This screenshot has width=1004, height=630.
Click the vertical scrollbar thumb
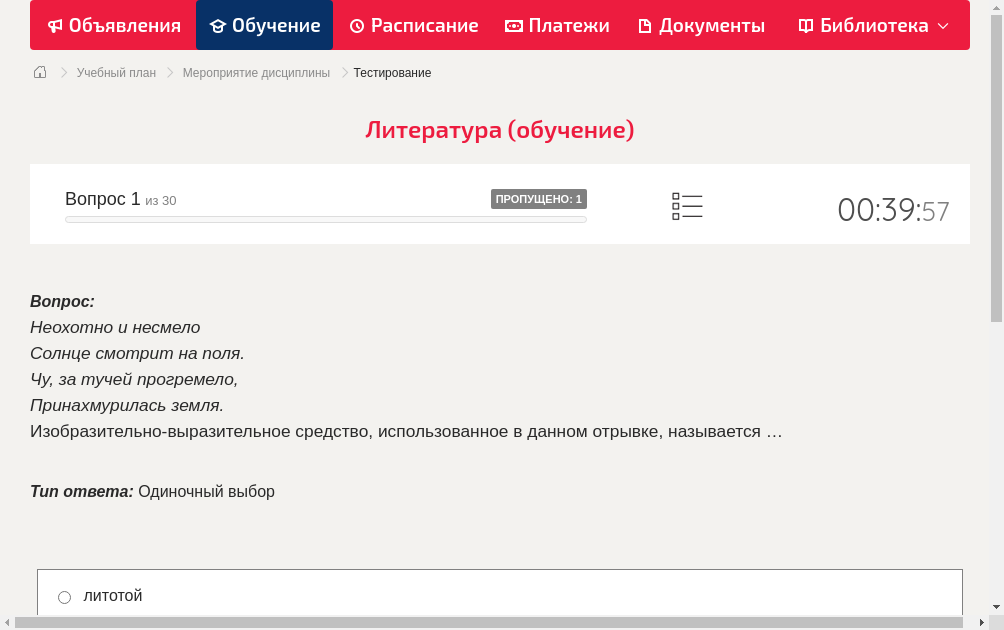click(996, 168)
